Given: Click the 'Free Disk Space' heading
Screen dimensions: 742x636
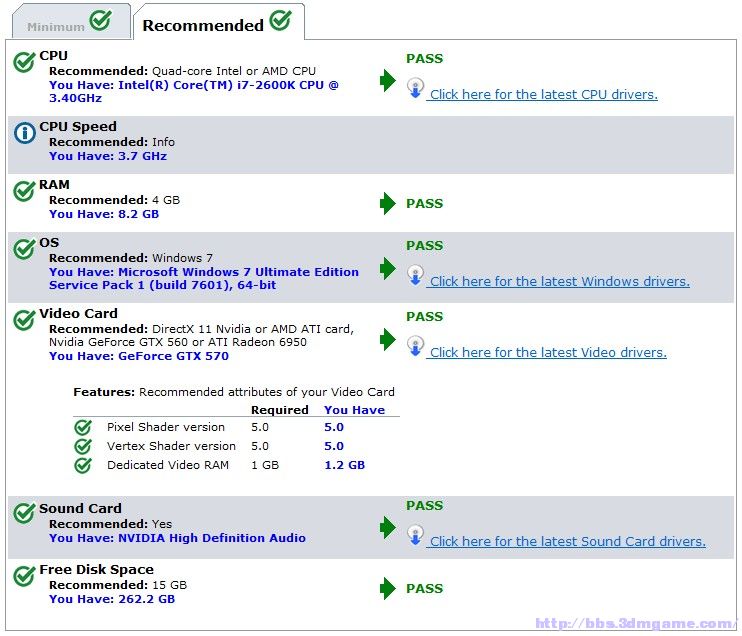Looking at the screenshot, I should [97, 570].
